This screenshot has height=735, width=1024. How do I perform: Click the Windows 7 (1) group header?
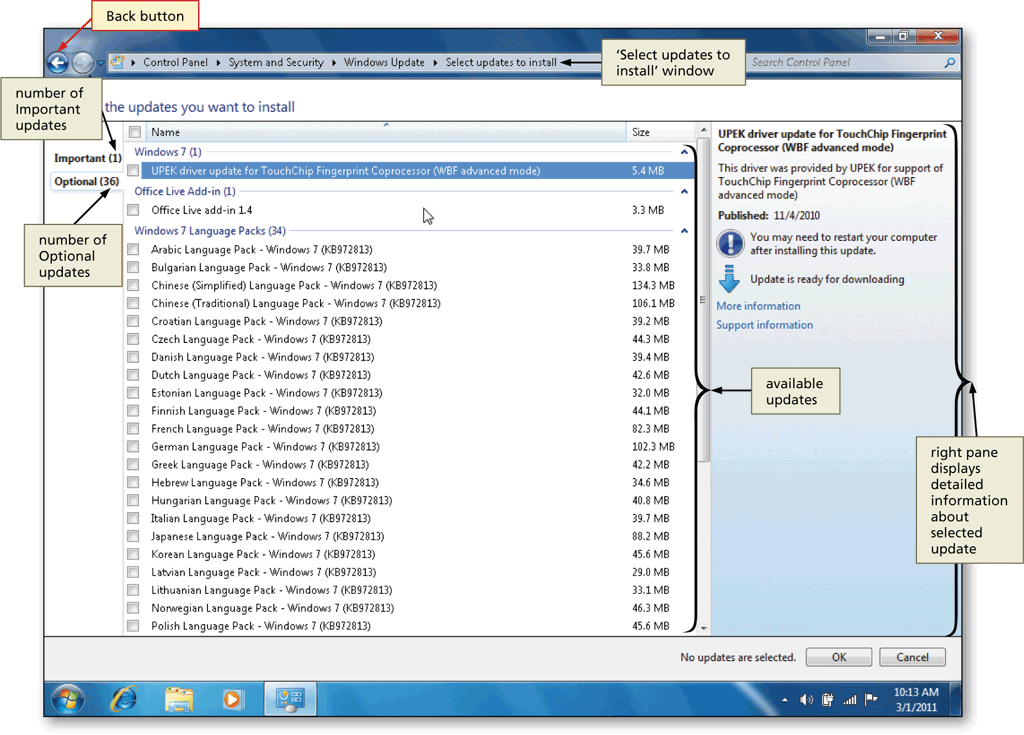pyautogui.click(x=168, y=152)
